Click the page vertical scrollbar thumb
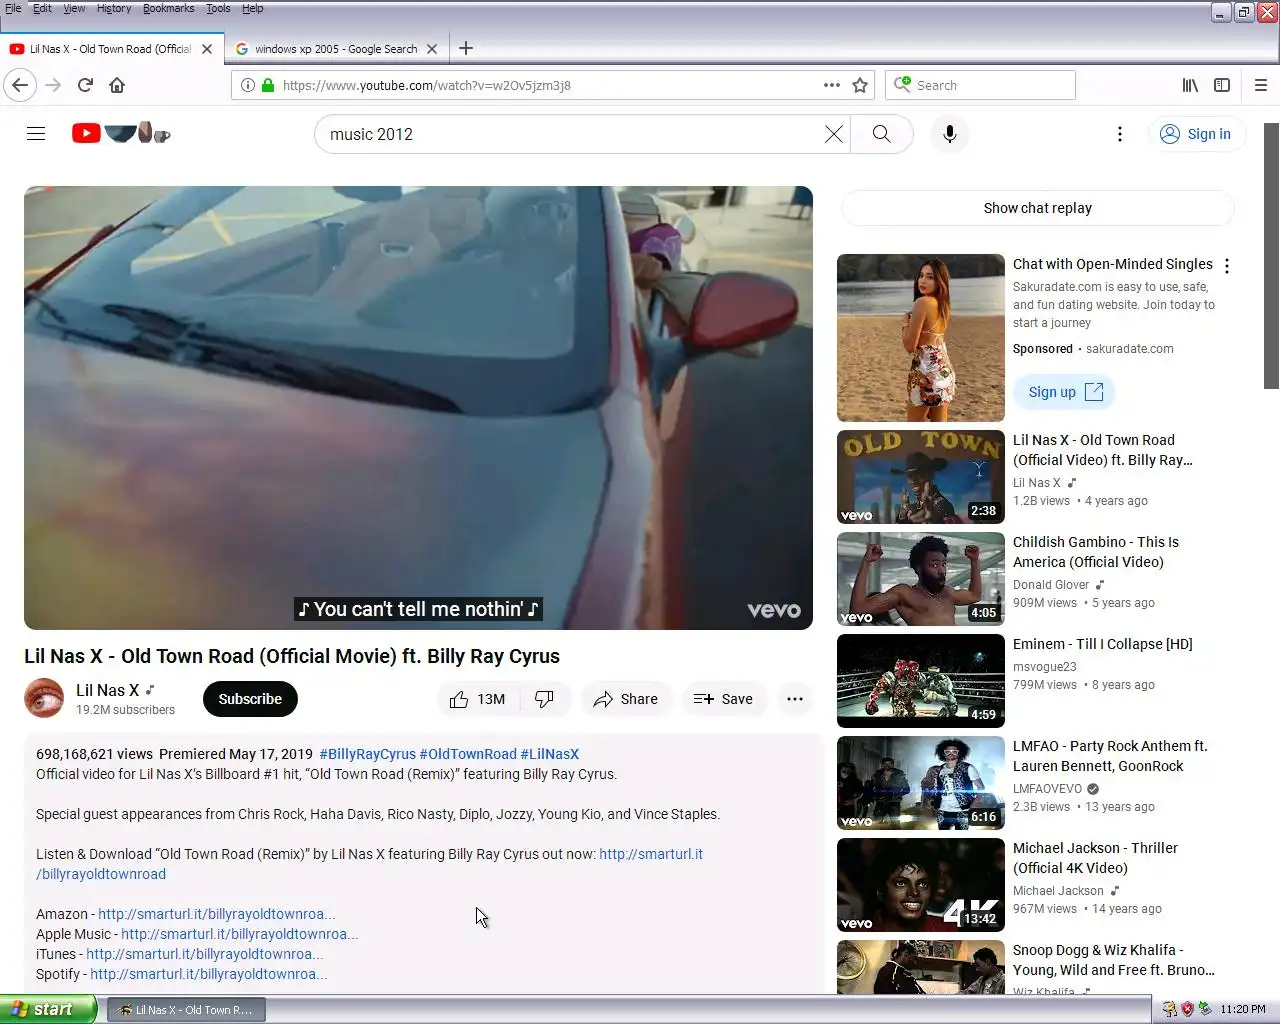The height and width of the screenshot is (1024, 1280). 1271,256
